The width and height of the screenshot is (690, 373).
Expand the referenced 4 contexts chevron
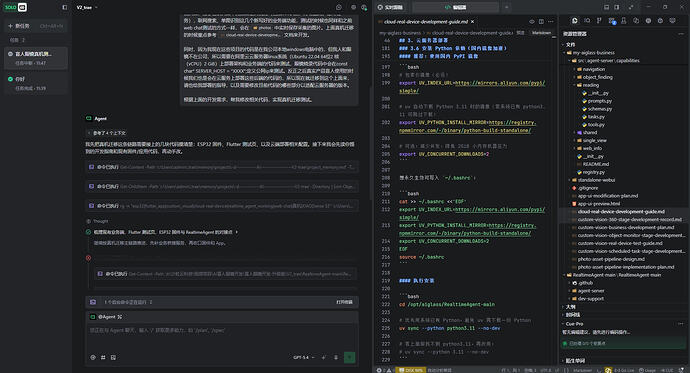pyautogui.click(x=88, y=133)
